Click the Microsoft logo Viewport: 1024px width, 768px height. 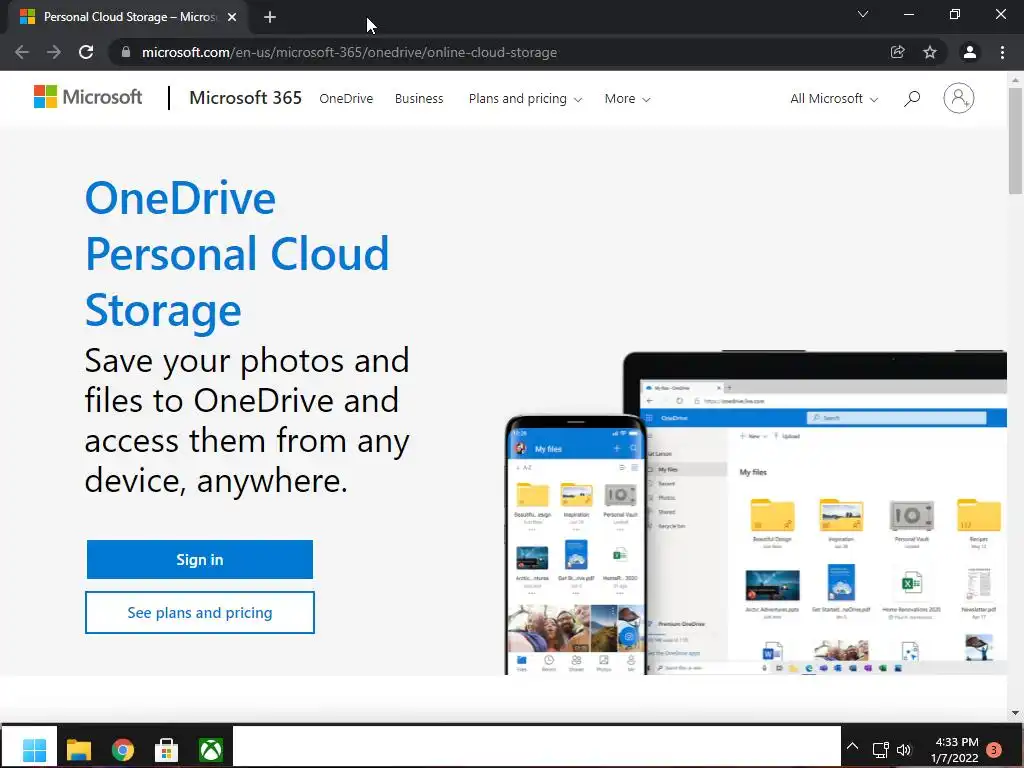tap(88, 97)
